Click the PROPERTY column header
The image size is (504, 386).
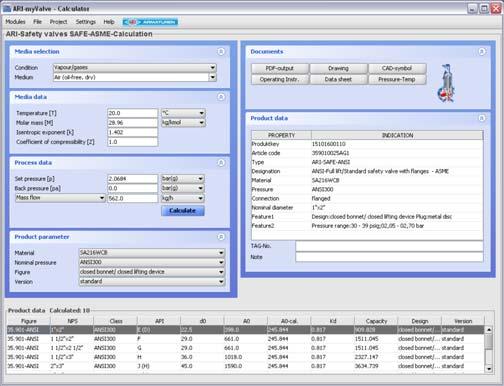tap(281, 135)
